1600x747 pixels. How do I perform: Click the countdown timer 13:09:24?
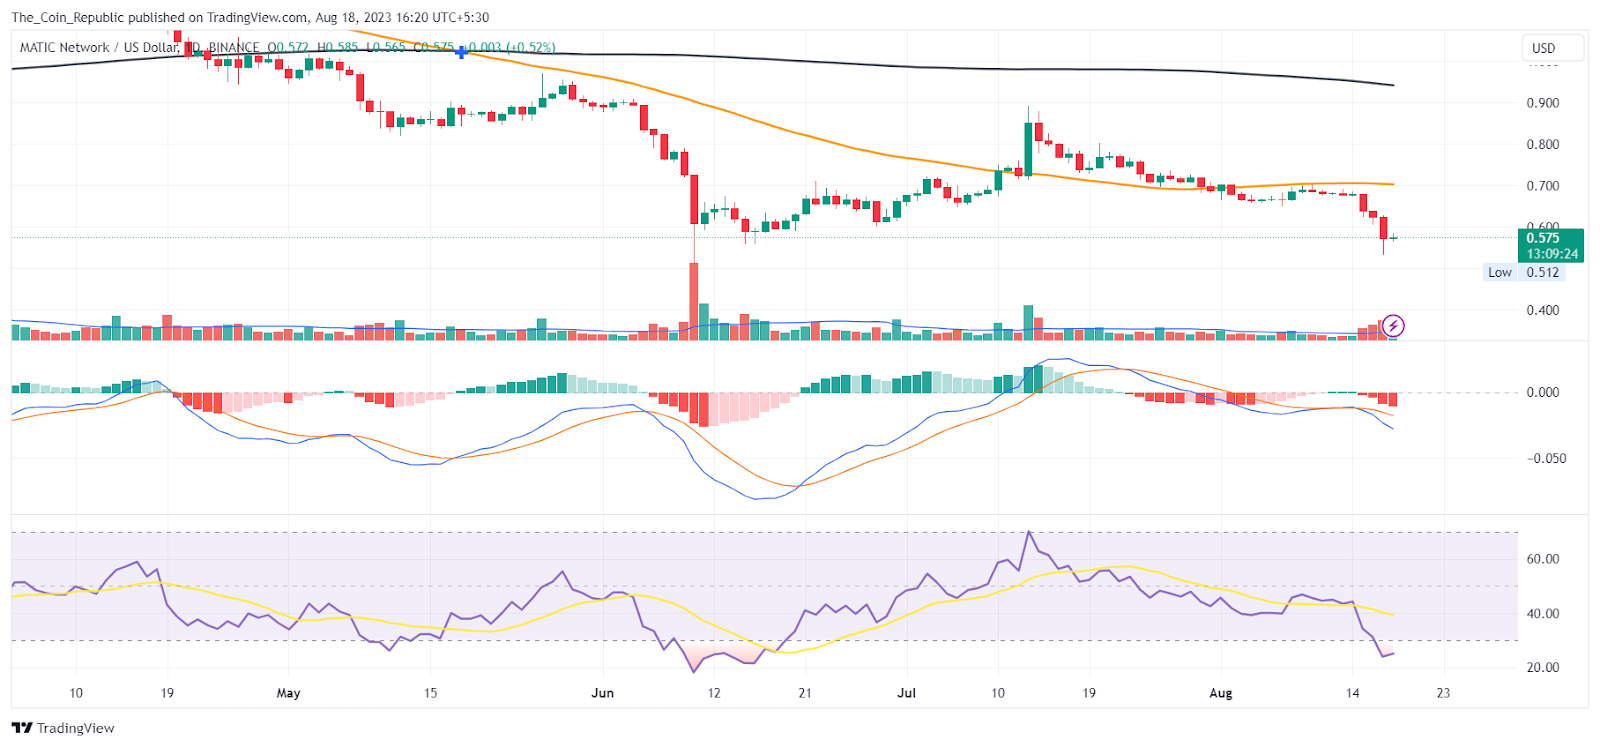tap(1552, 254)
